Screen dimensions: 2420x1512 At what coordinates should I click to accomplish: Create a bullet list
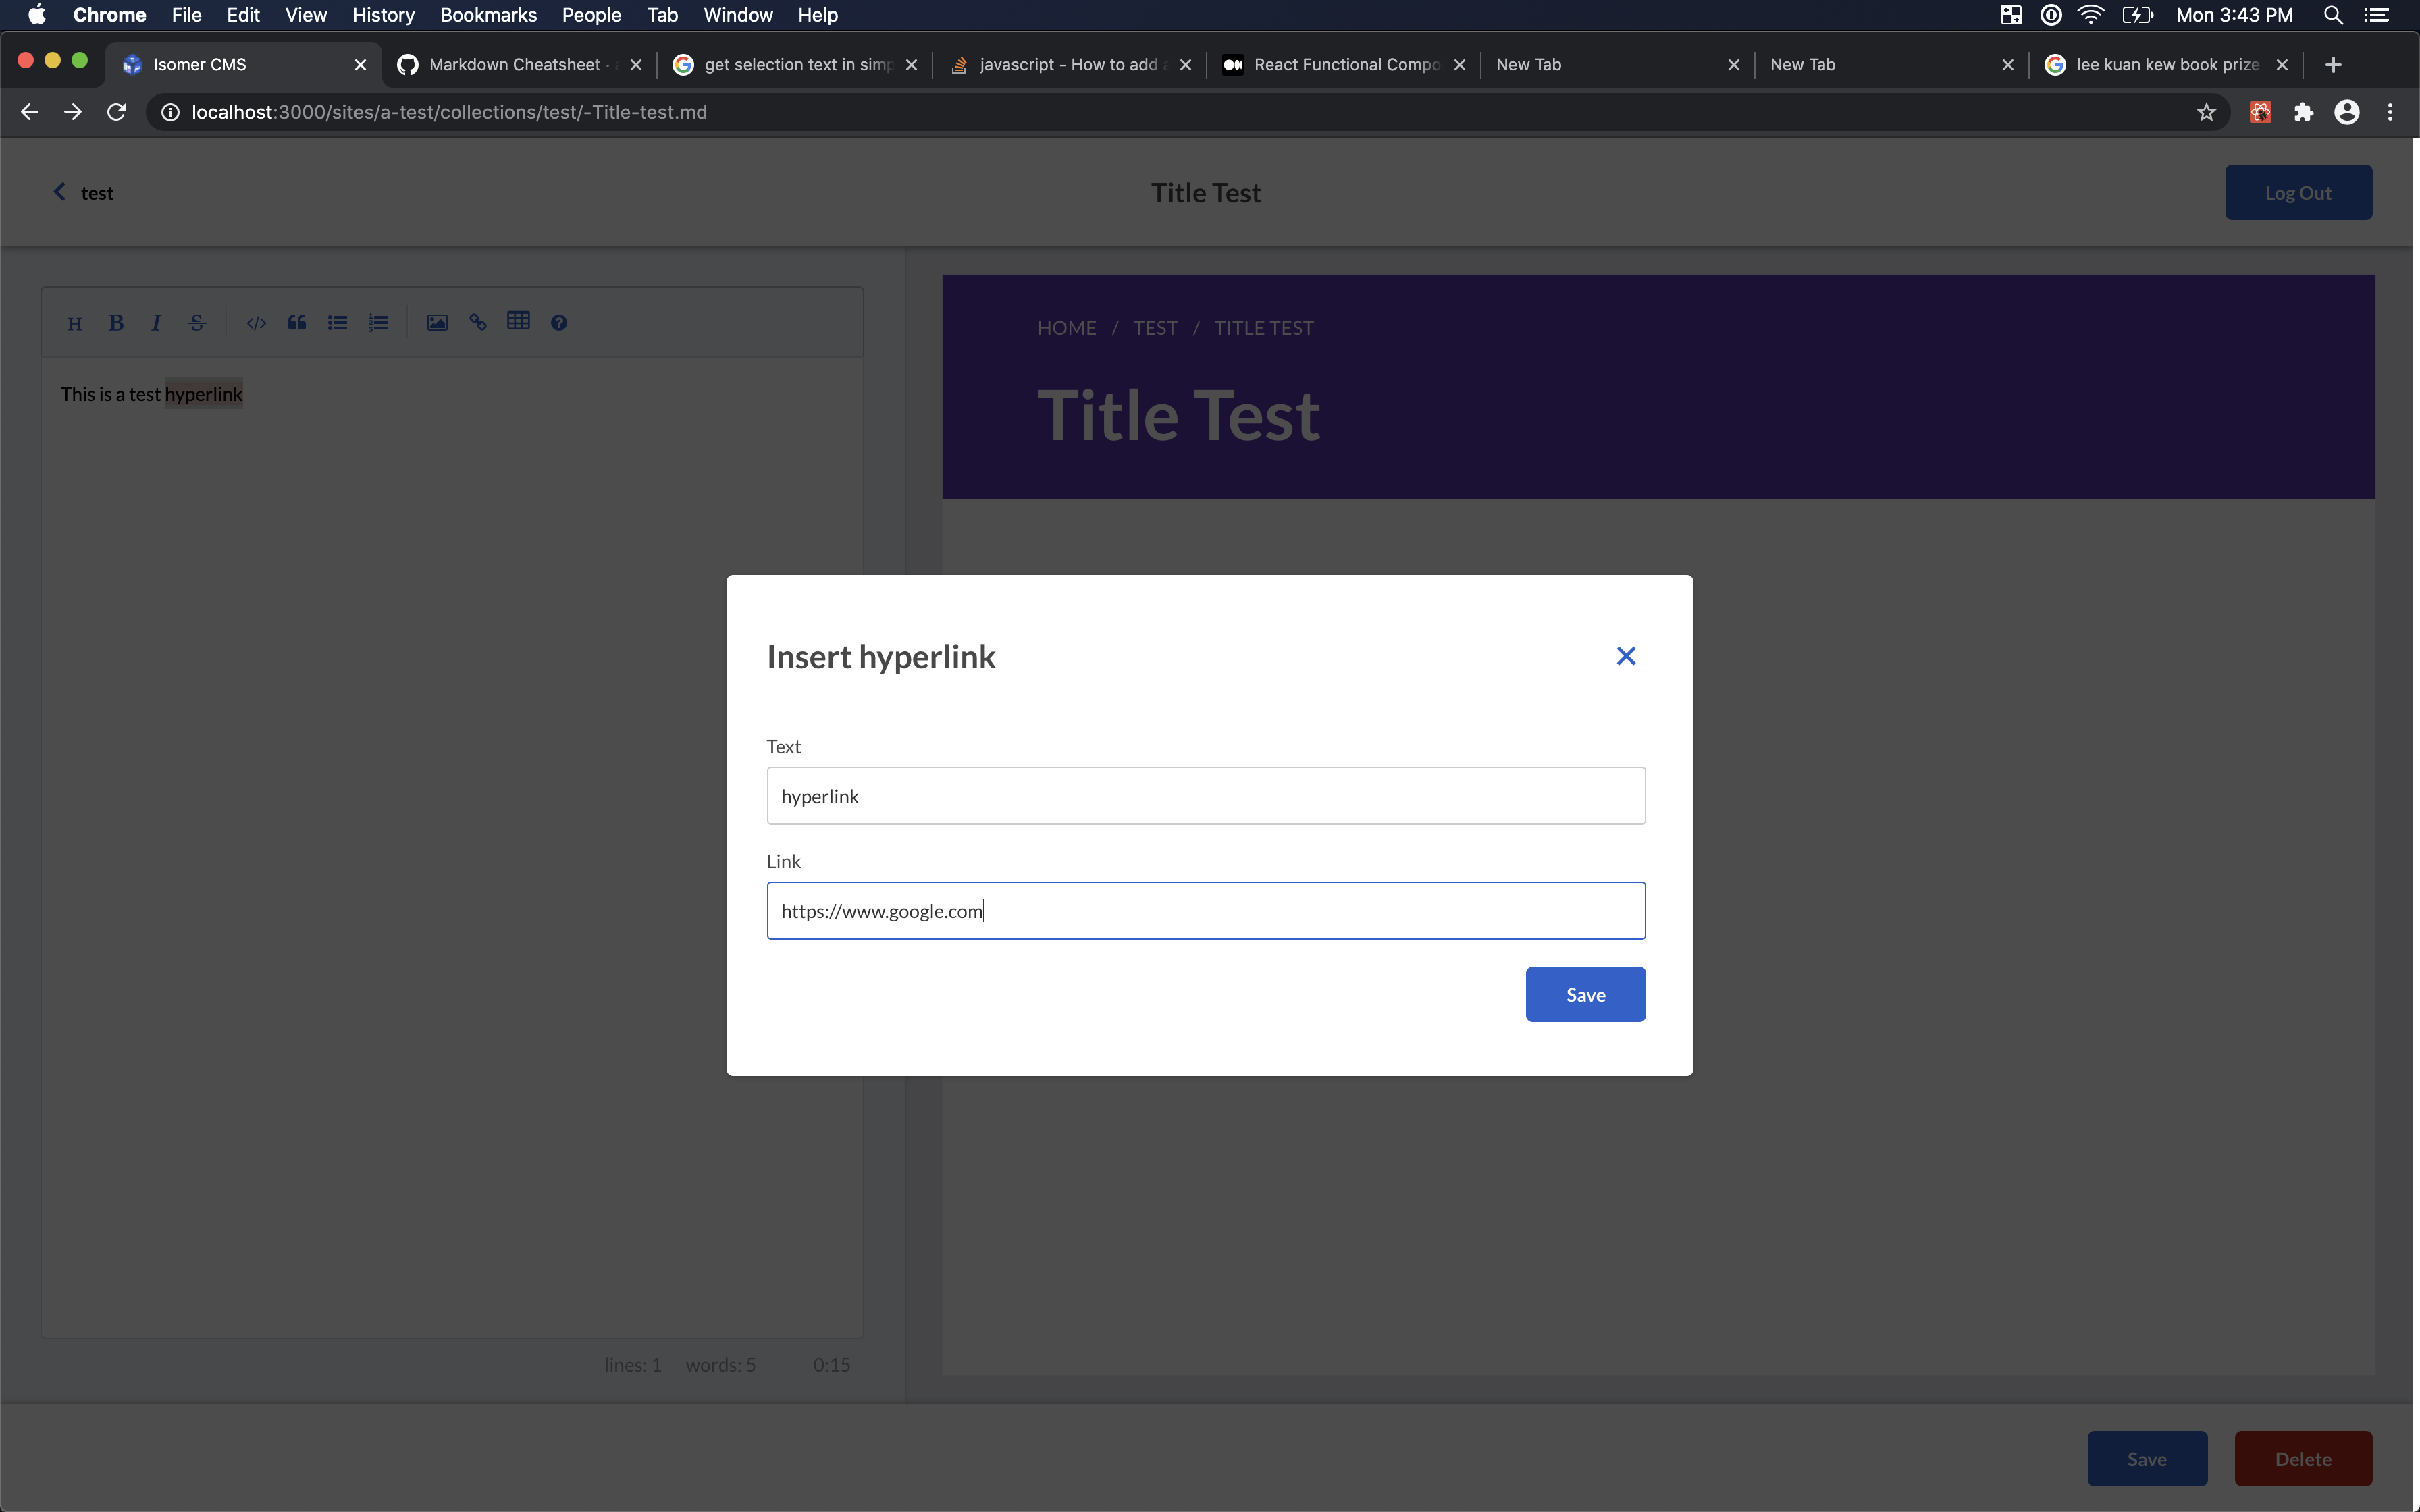click(x=337, y=322)
